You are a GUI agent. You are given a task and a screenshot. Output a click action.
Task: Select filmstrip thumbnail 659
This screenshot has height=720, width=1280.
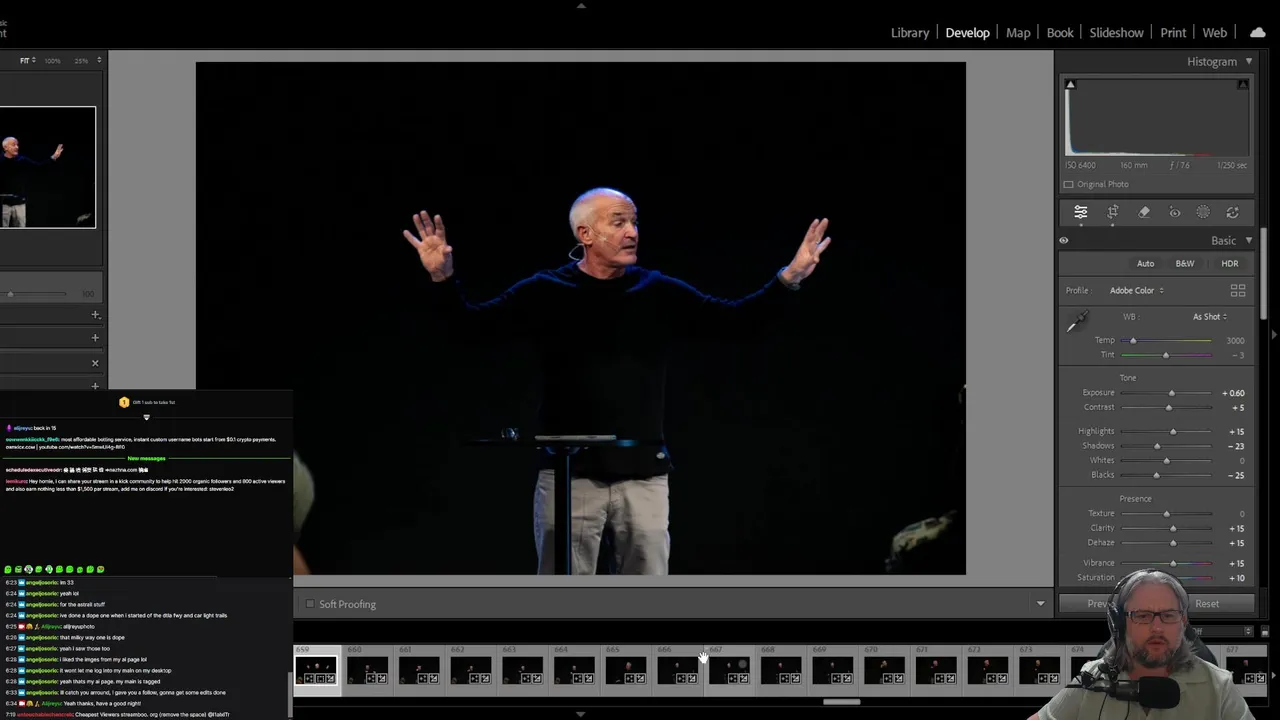pos(316,670)
